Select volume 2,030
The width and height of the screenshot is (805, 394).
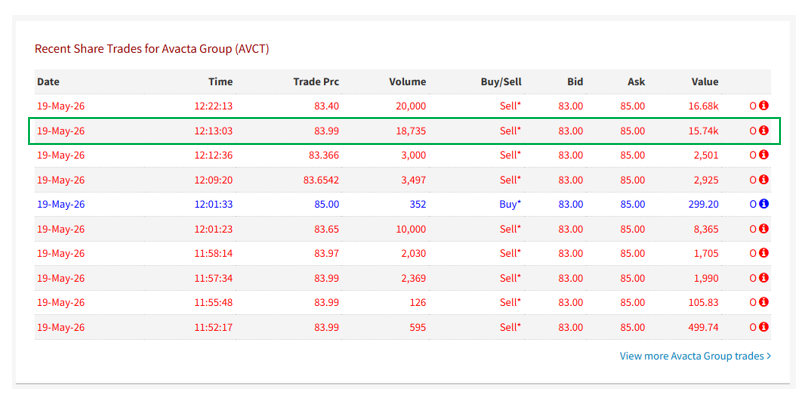point(413,253)
